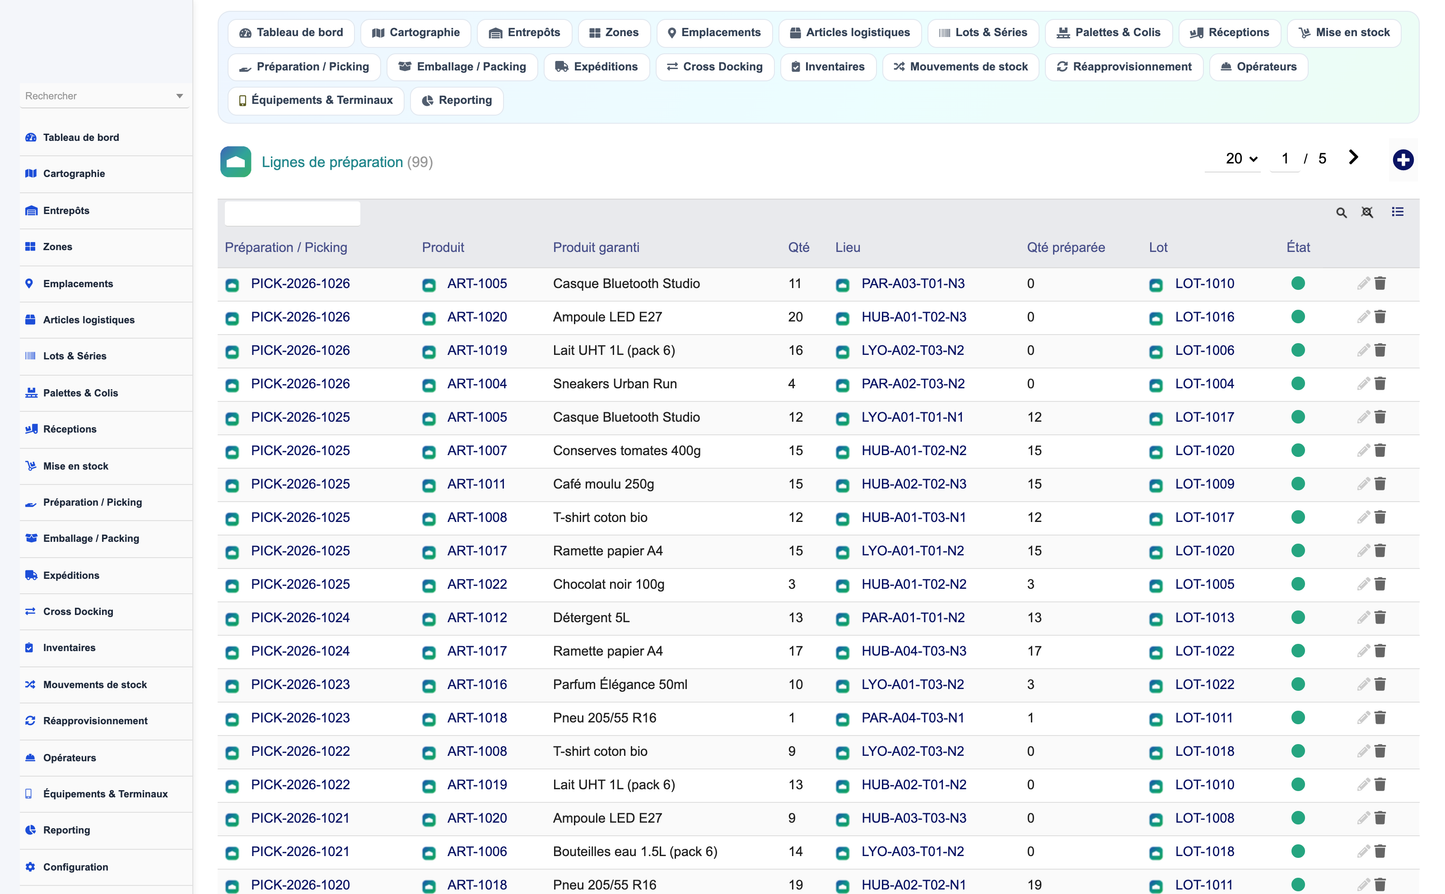Viewport: 1445px width, 894px height.
Task: Open Reporting top tab
Action: (457, 101)
